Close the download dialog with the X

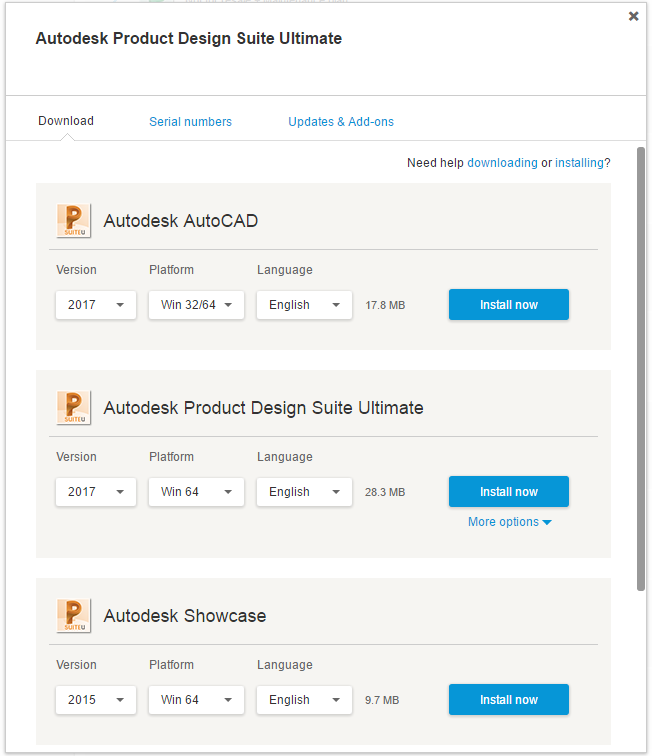coord(633,16)
